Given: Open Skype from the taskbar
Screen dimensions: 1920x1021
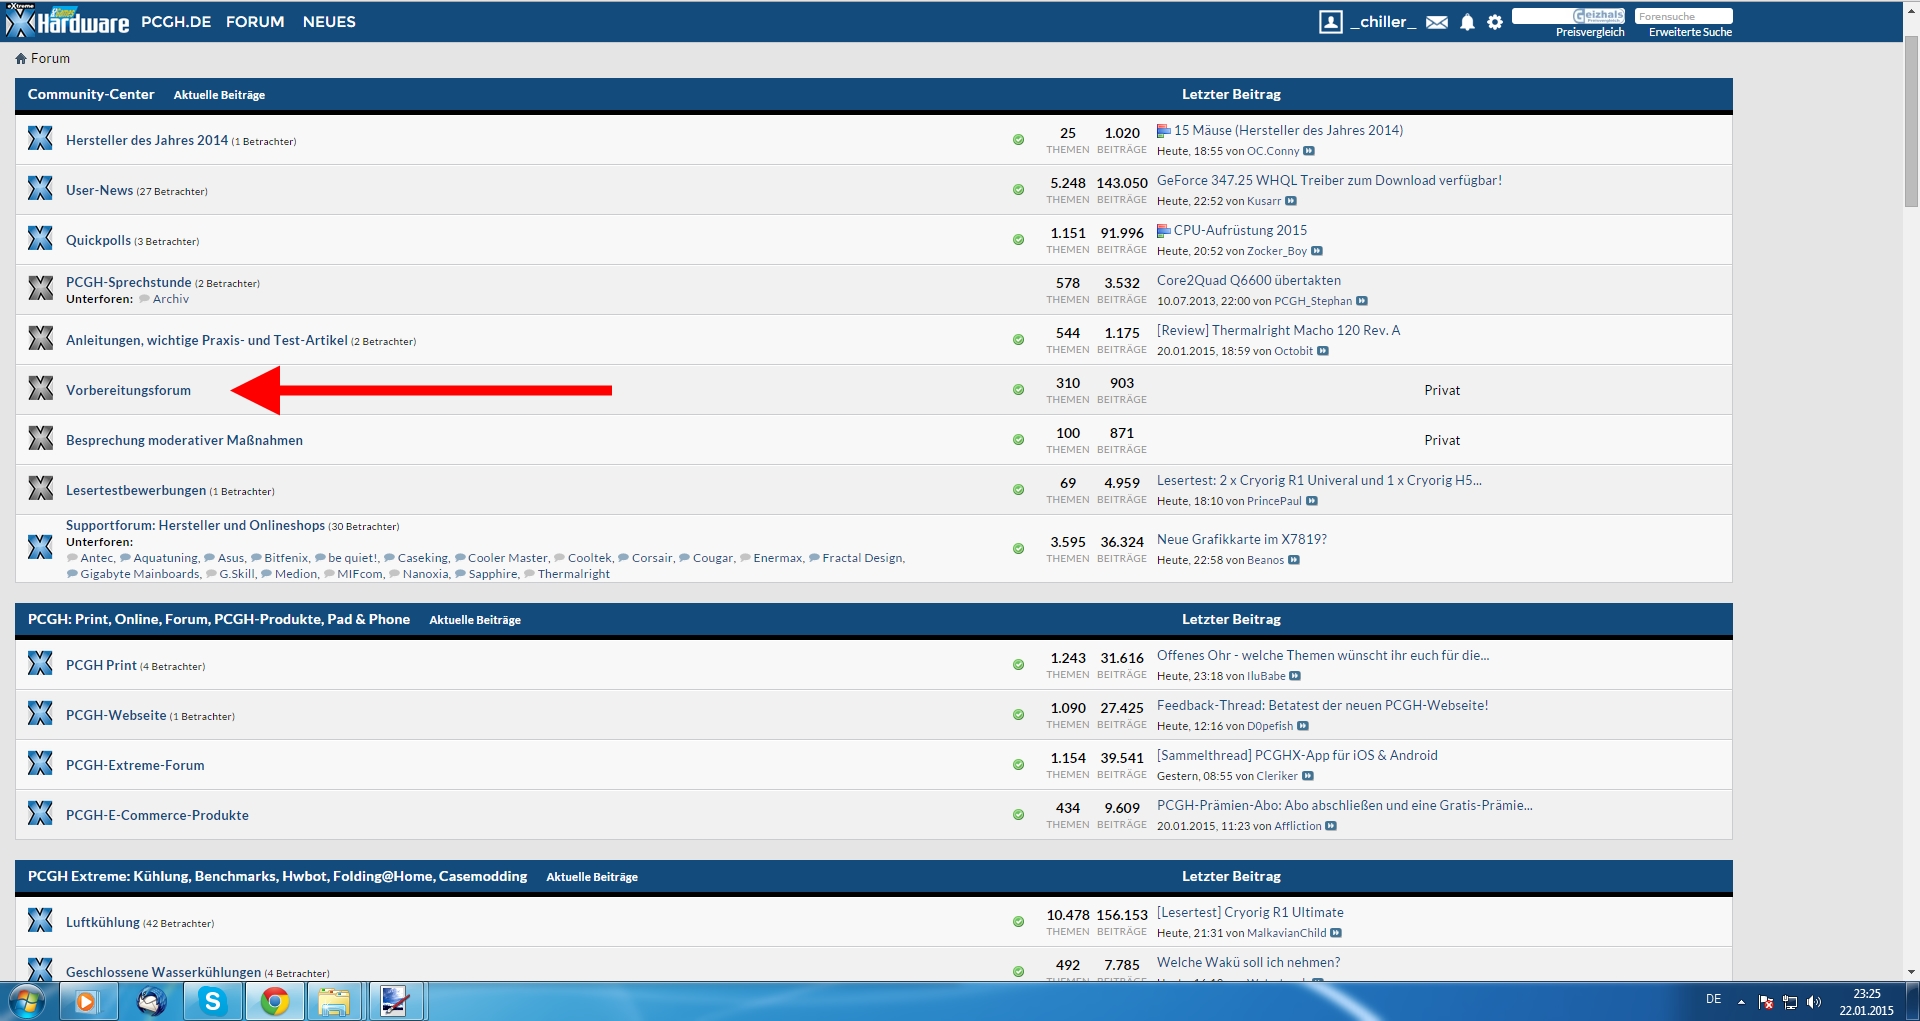Looking at the screenshot, I should point(213,1001).
